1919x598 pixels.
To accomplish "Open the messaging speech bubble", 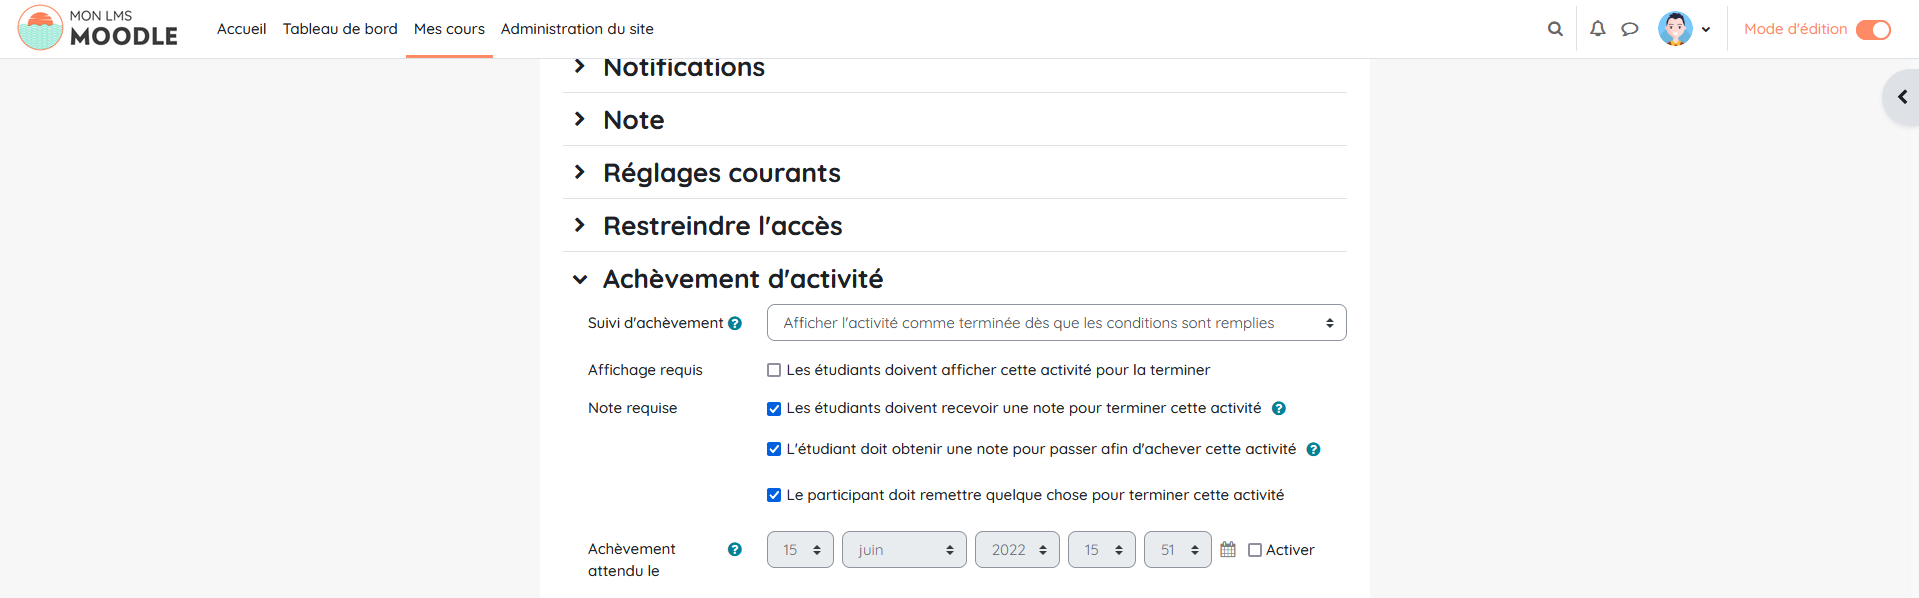I will (1630, 29).
